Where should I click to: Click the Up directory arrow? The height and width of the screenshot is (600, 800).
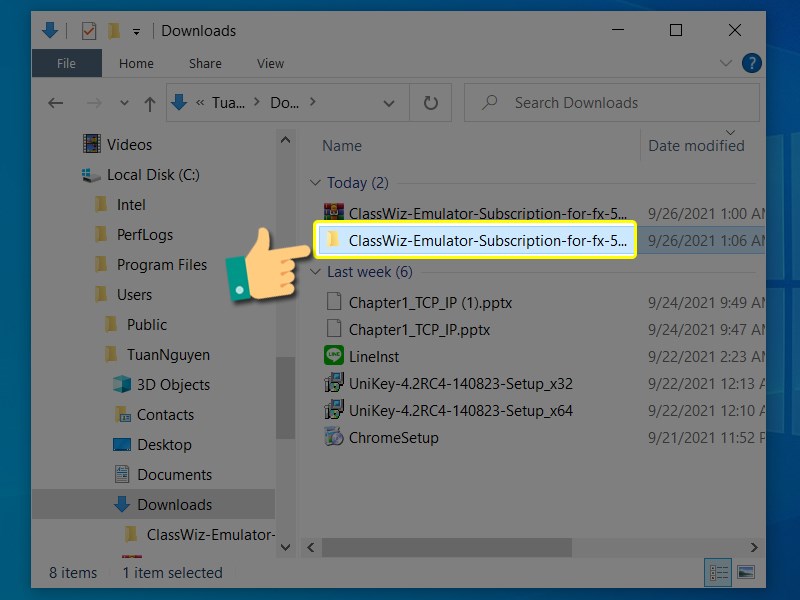(x=150, y=103)
